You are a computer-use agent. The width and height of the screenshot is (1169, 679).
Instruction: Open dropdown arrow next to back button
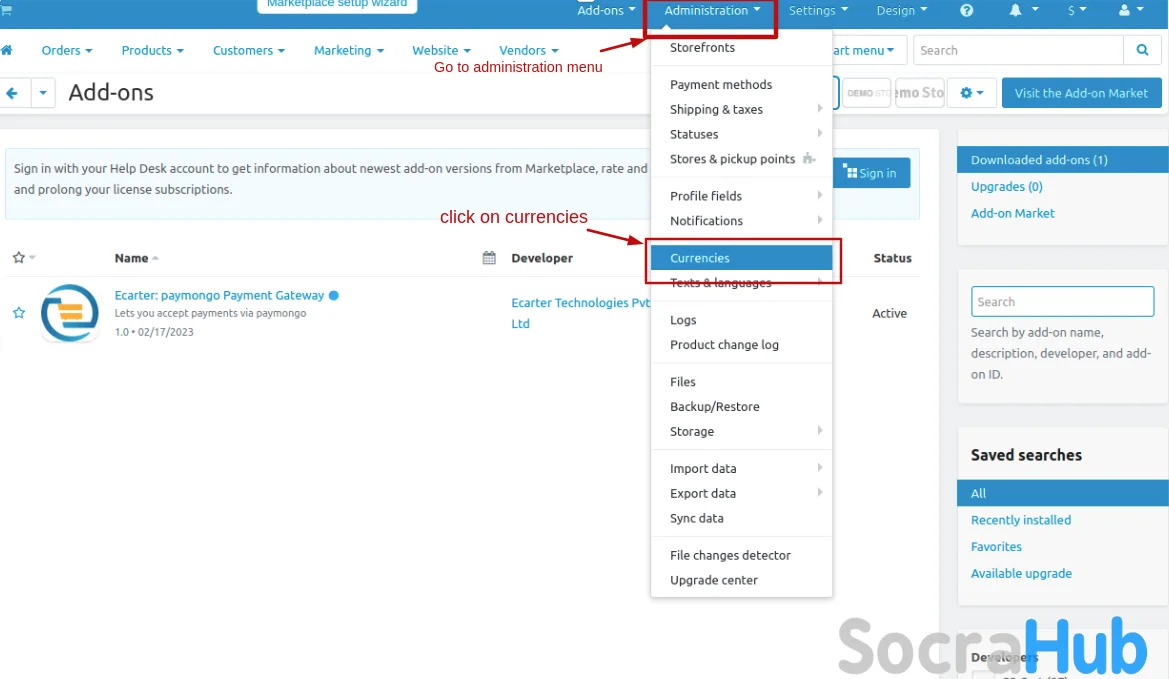coord(42,93)
